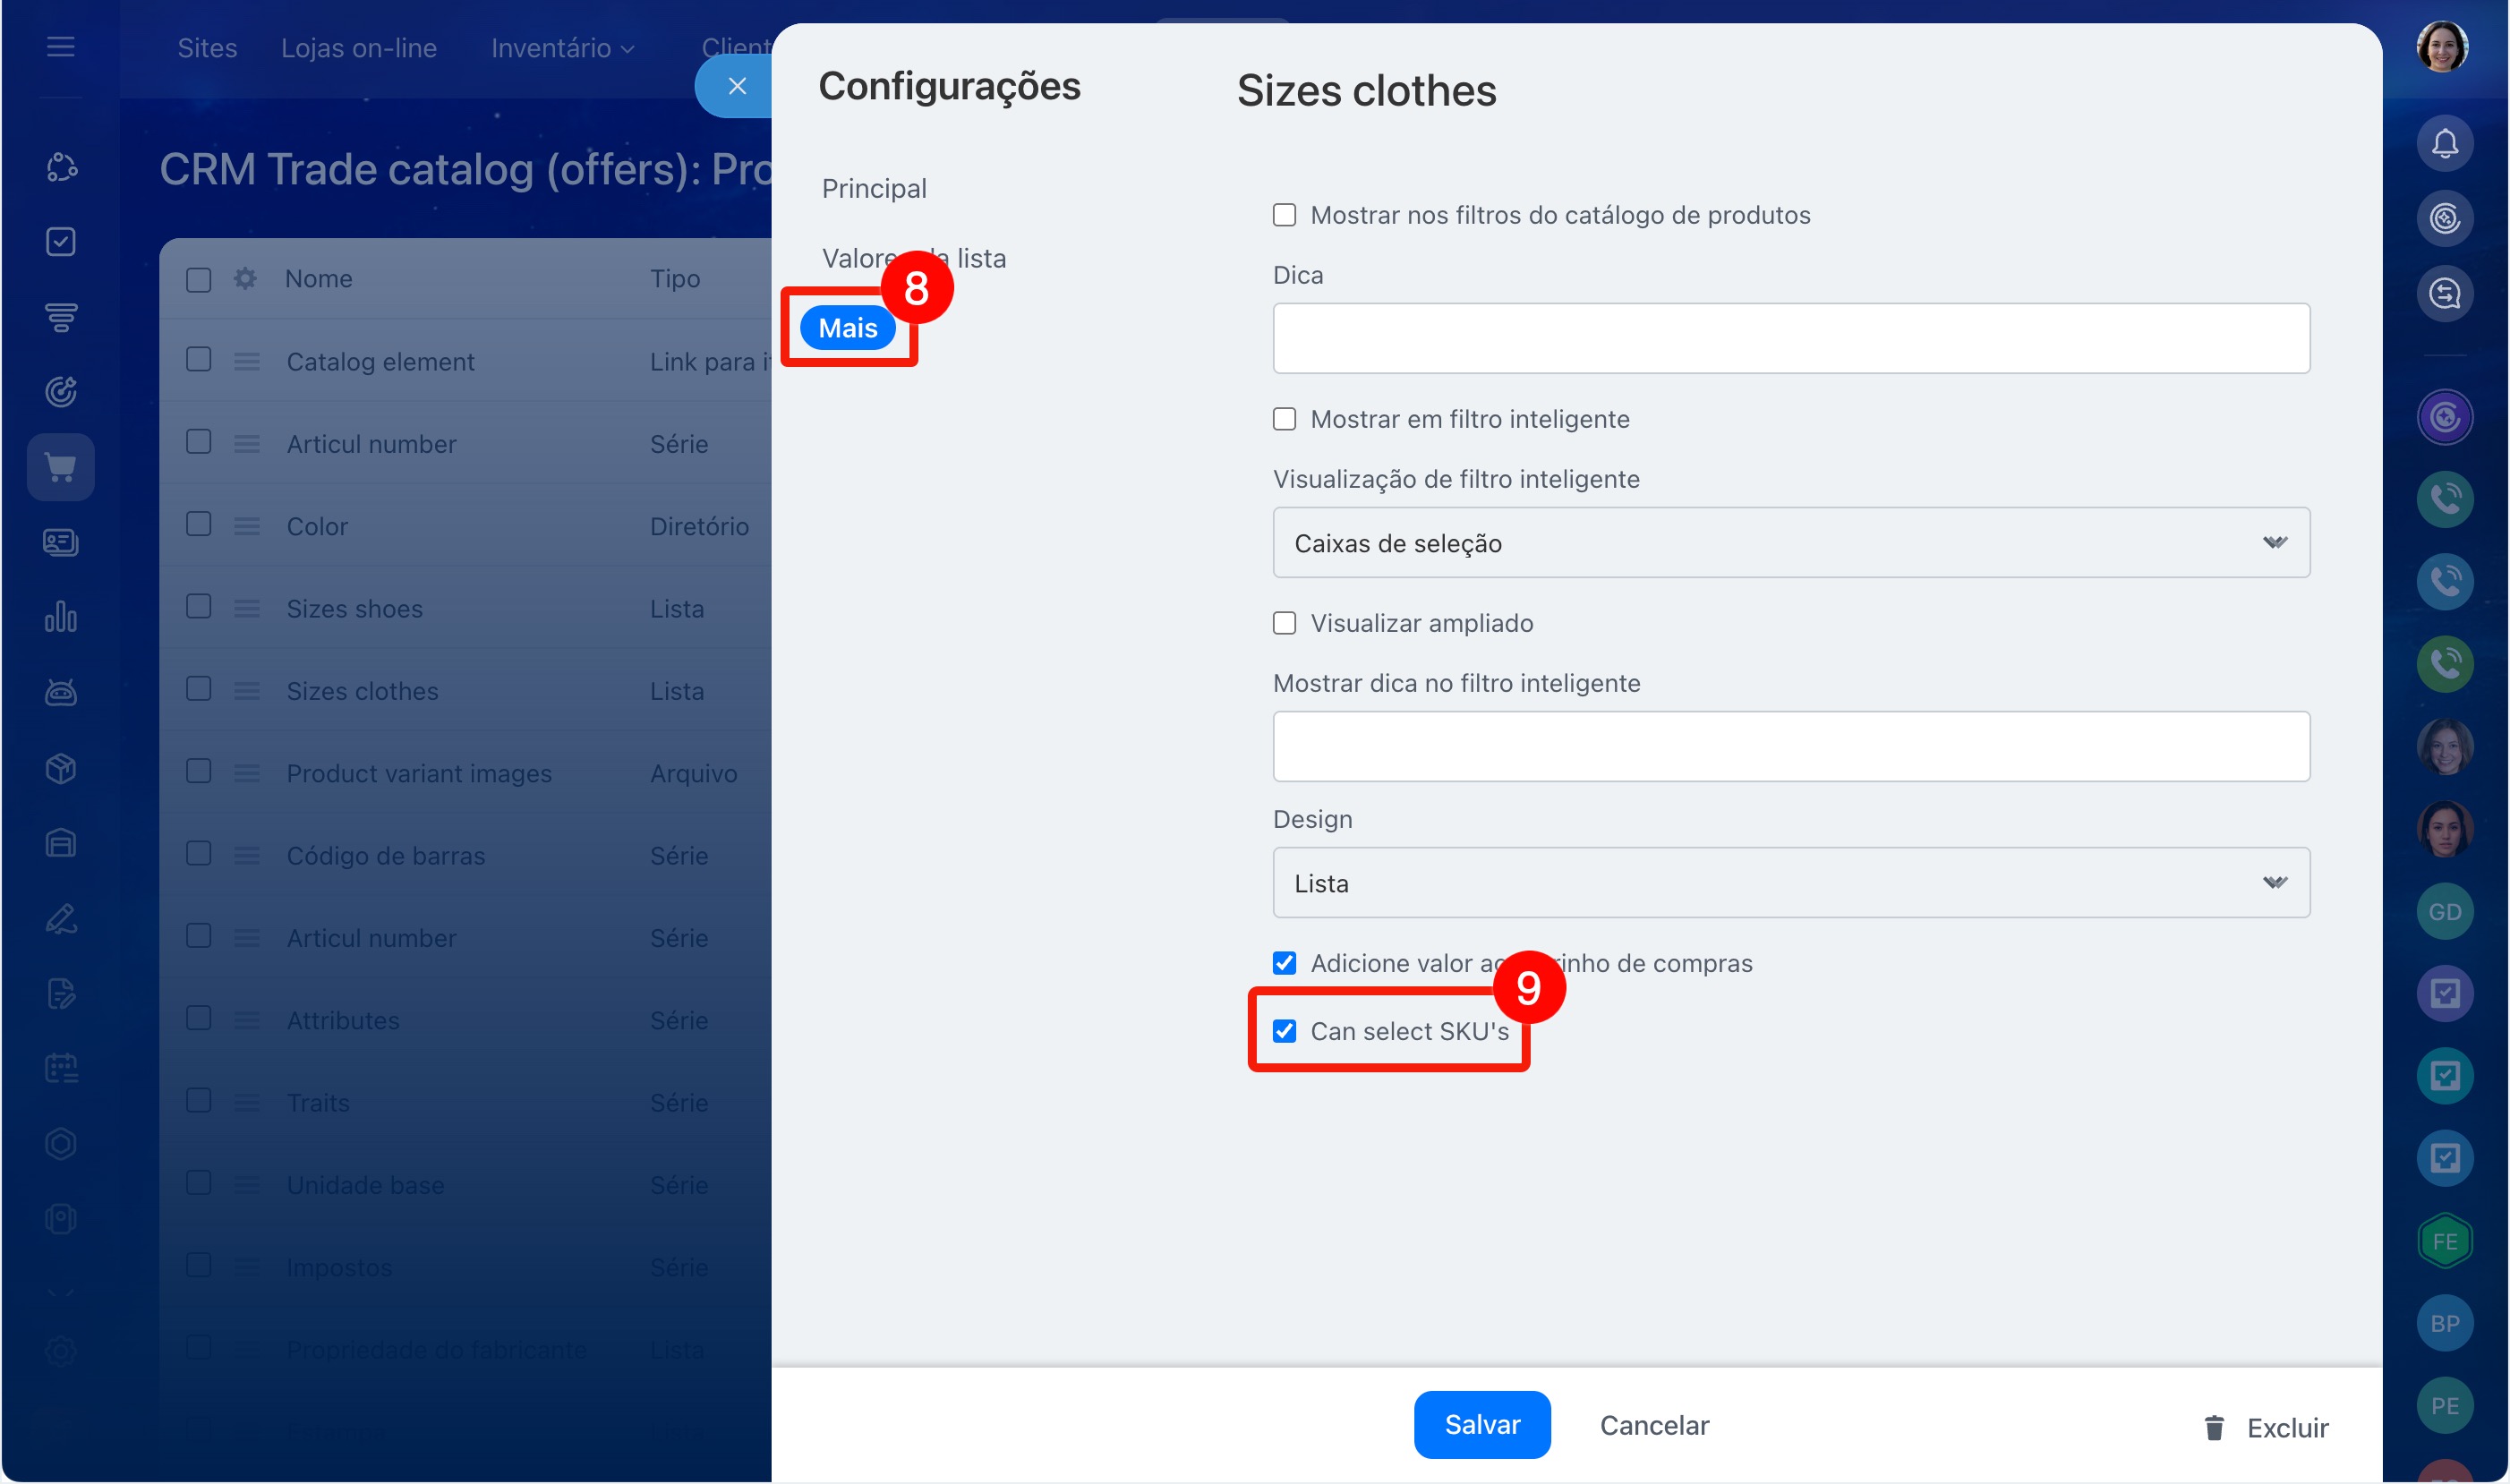Open the user profile avatar

coord(2441,46)
